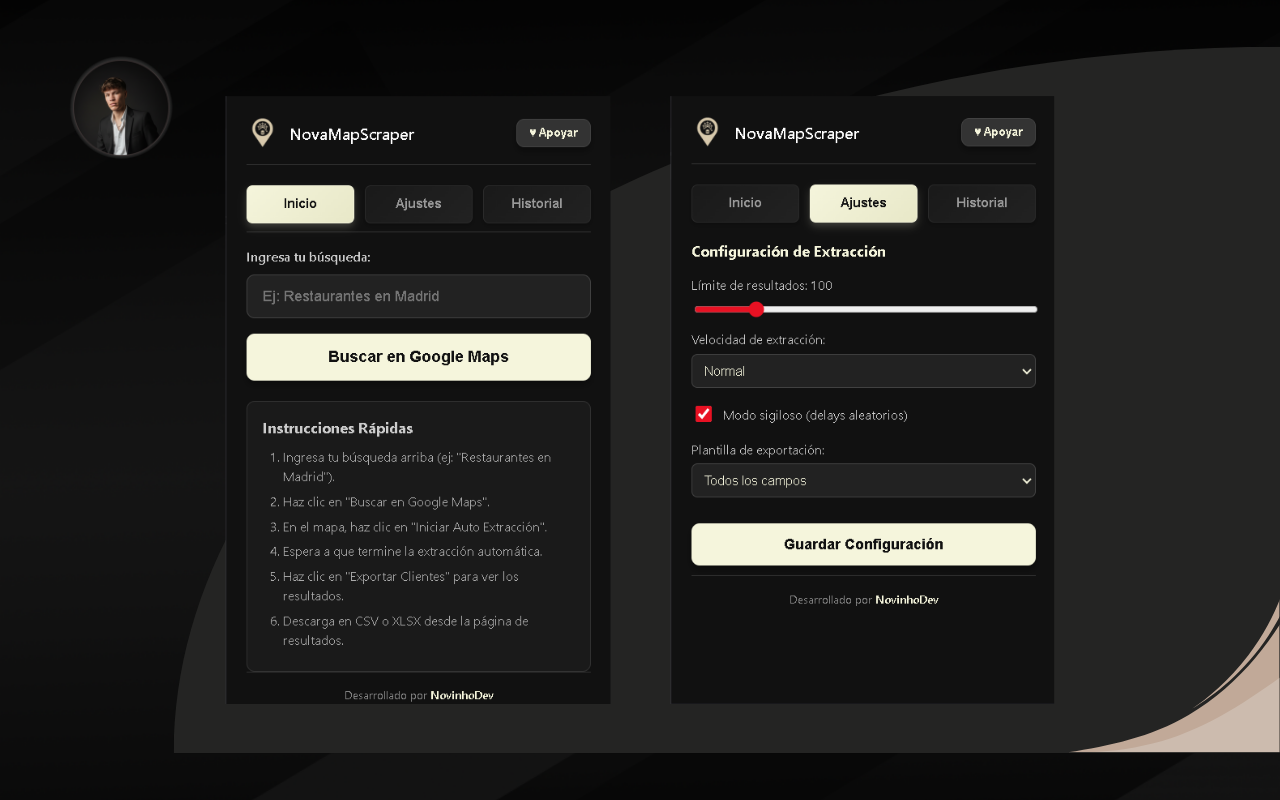The height and width of the screenshot is (800, 1280).
Task: Open the Historial tab on the right panel
Action: [981, 203]
